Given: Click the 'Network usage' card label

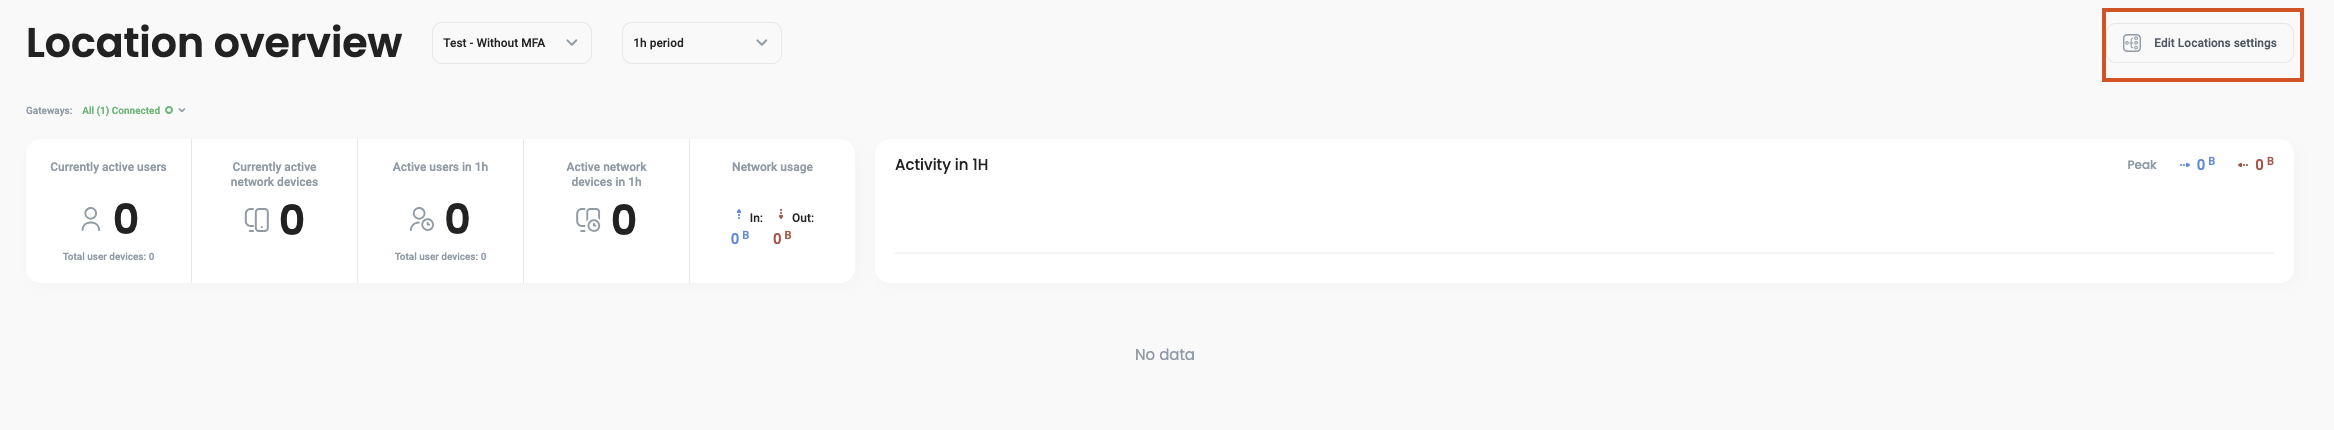Looking at the screenshot, I should [772, 167].
